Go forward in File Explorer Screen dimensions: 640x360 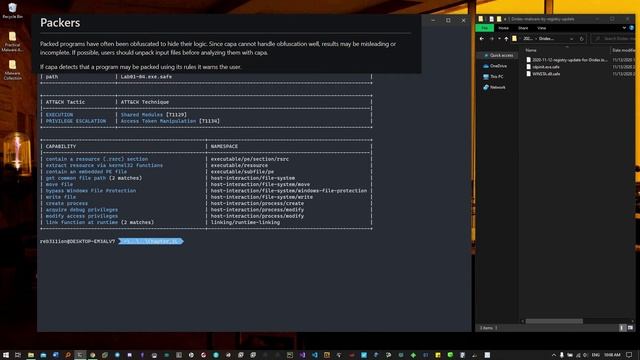click(492, 39)
